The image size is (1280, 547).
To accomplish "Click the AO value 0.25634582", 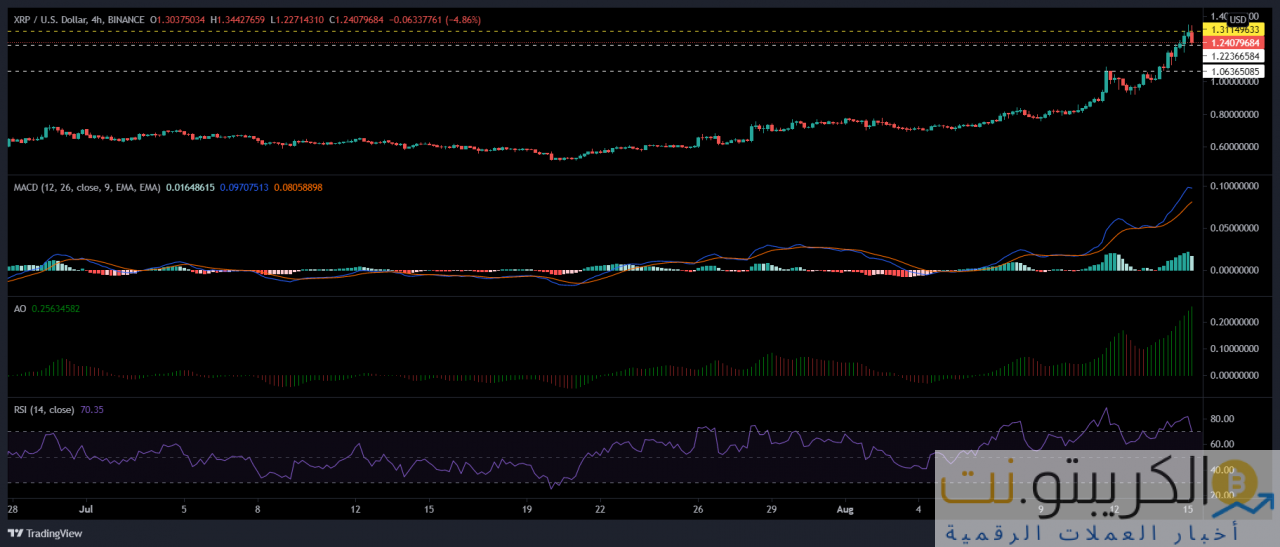I will 56,309.
